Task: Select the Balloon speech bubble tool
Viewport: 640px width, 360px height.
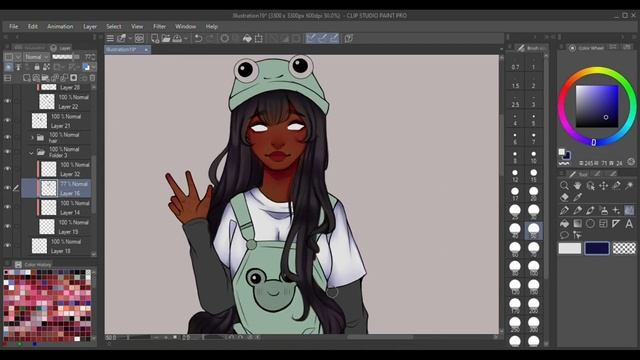Action: pos(564,235)
